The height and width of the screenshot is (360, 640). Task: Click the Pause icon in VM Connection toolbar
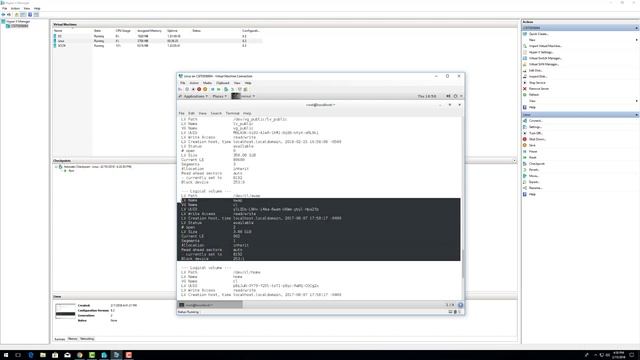pyautogui.click(x=213, y=89)
